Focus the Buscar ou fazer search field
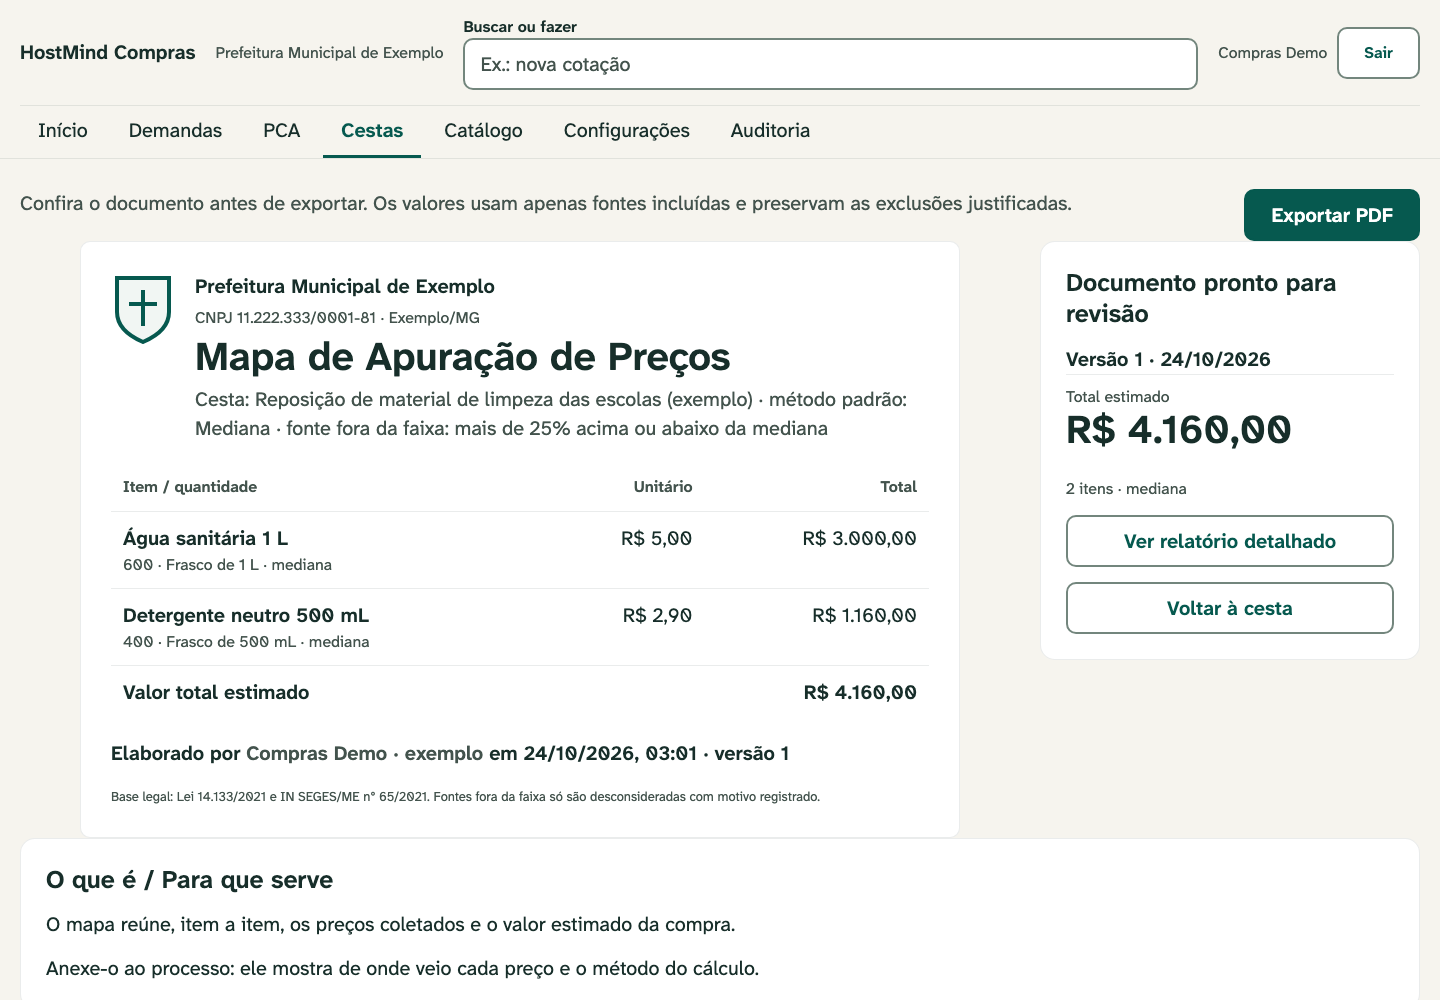Image resolution: width=1440 pixels, height=1000 pixels. click(830, 64)
